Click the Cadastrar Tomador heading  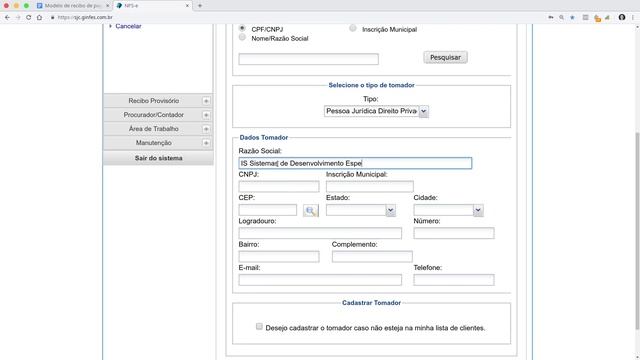click(x=371, y=303)
